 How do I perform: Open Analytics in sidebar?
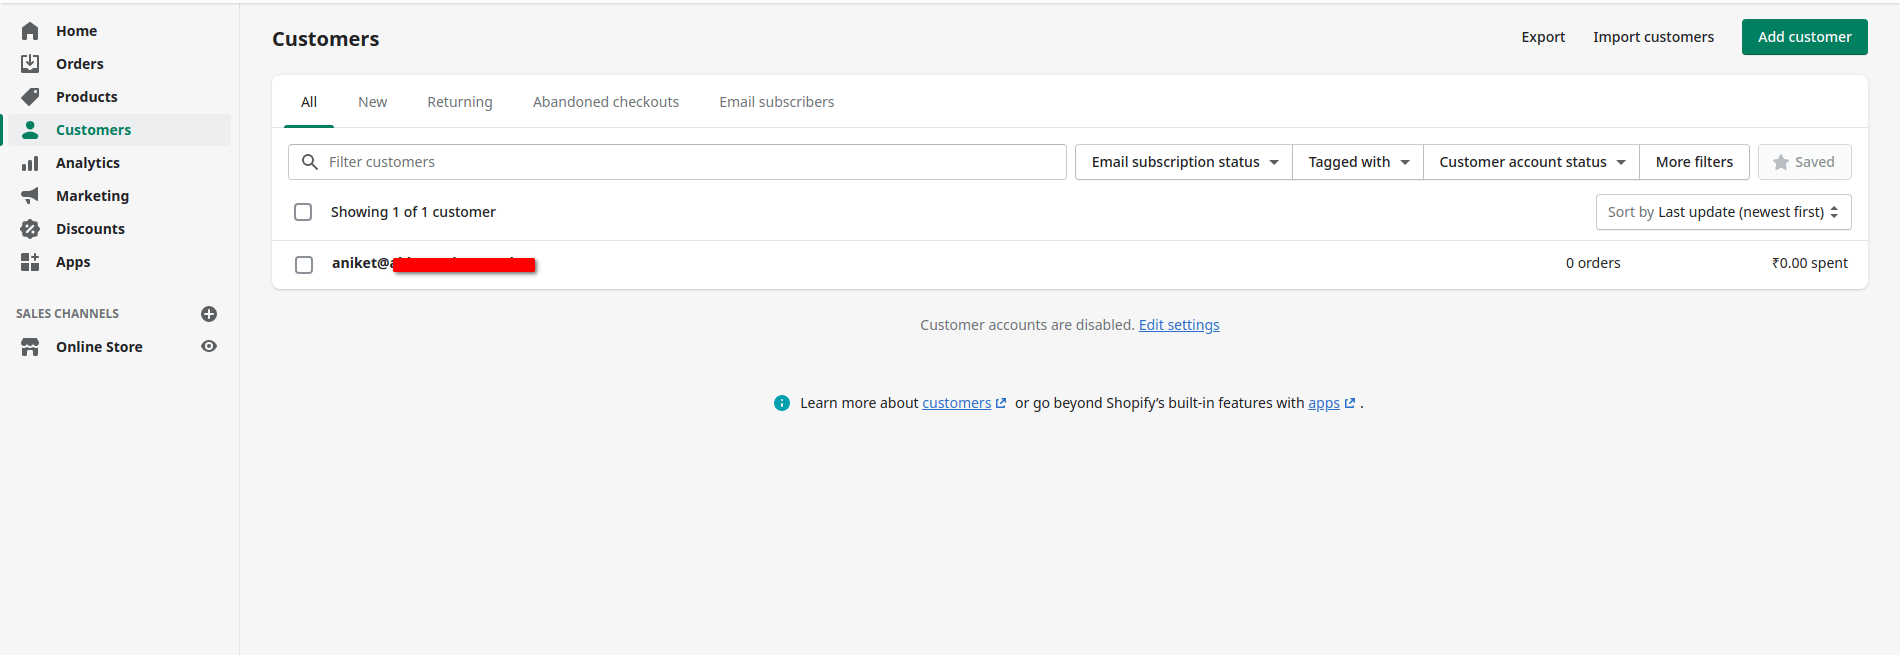pyautogui.click(x=88, y=163)
